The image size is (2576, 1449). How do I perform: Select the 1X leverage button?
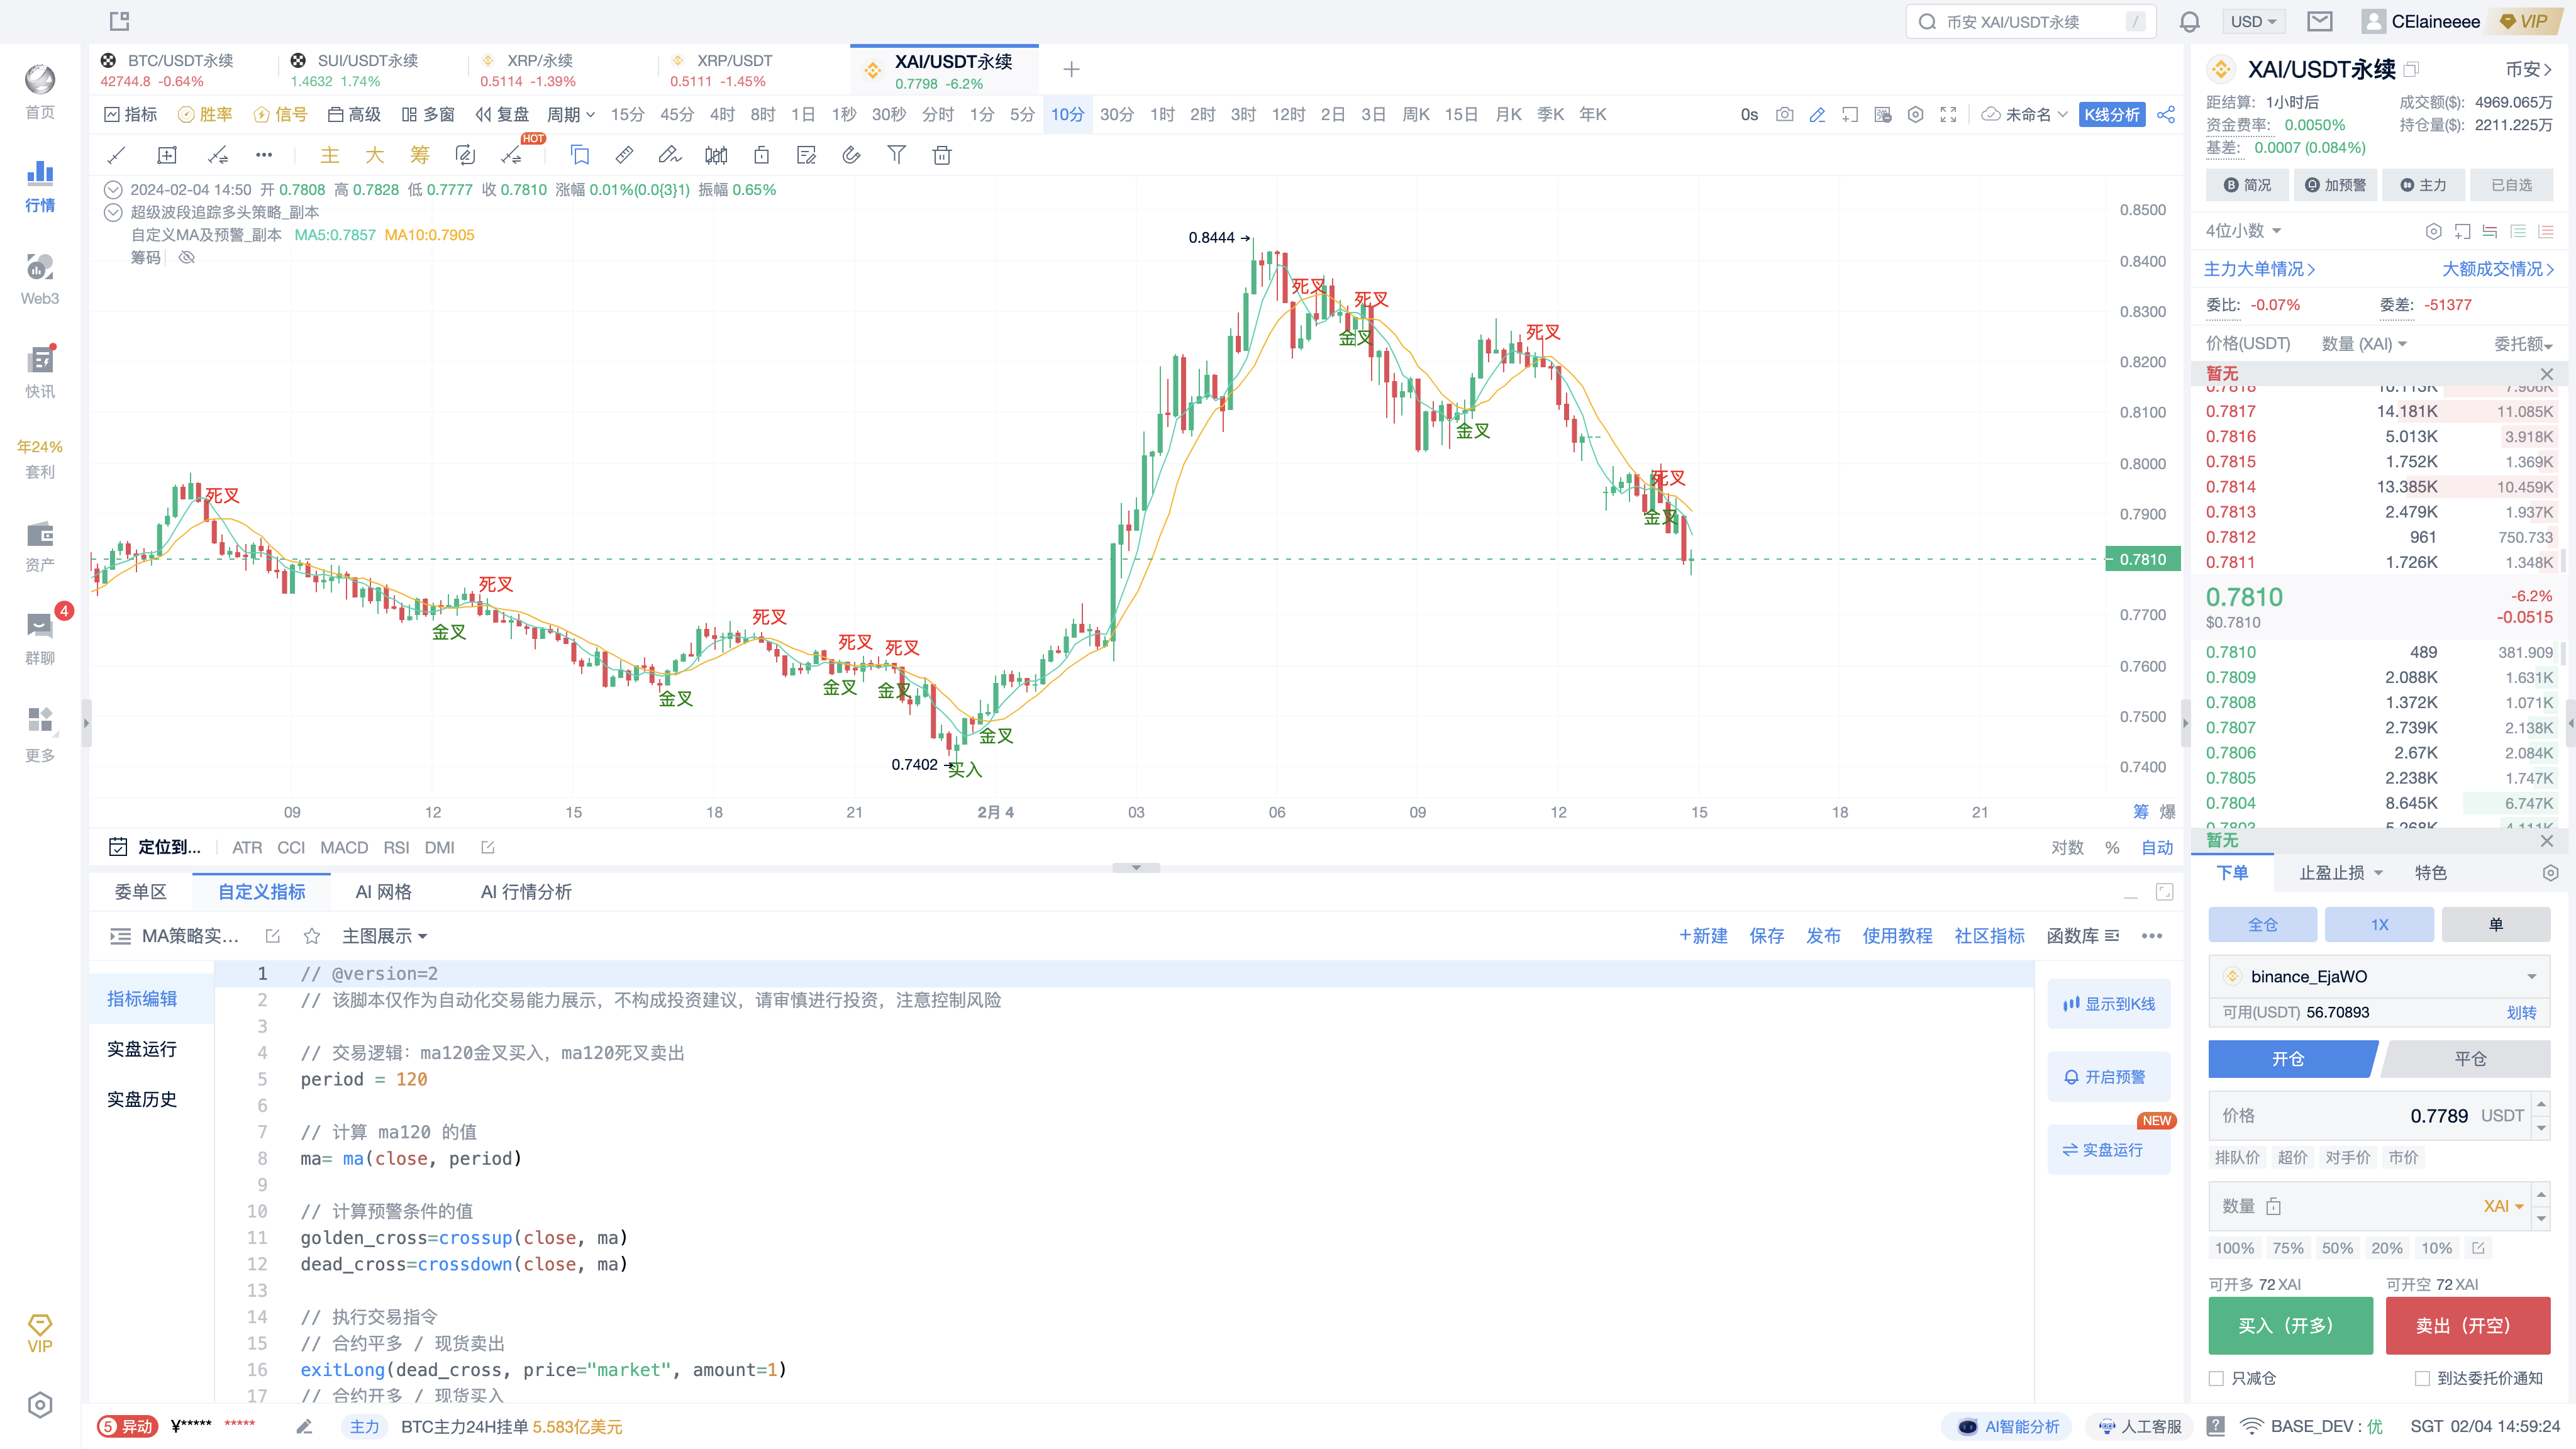pos(2380,925)
